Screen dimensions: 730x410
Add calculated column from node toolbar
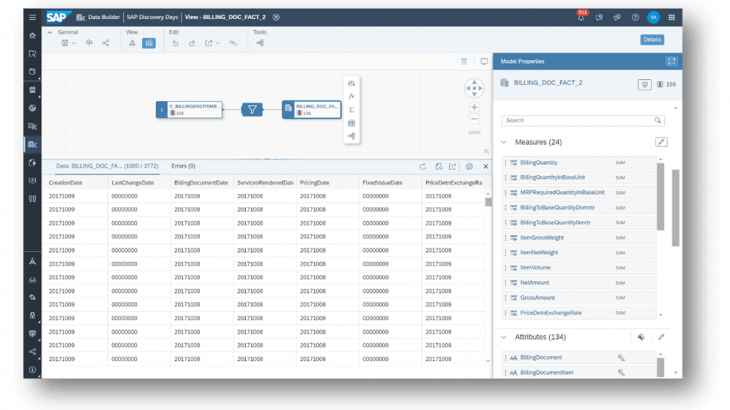[351, 96]
